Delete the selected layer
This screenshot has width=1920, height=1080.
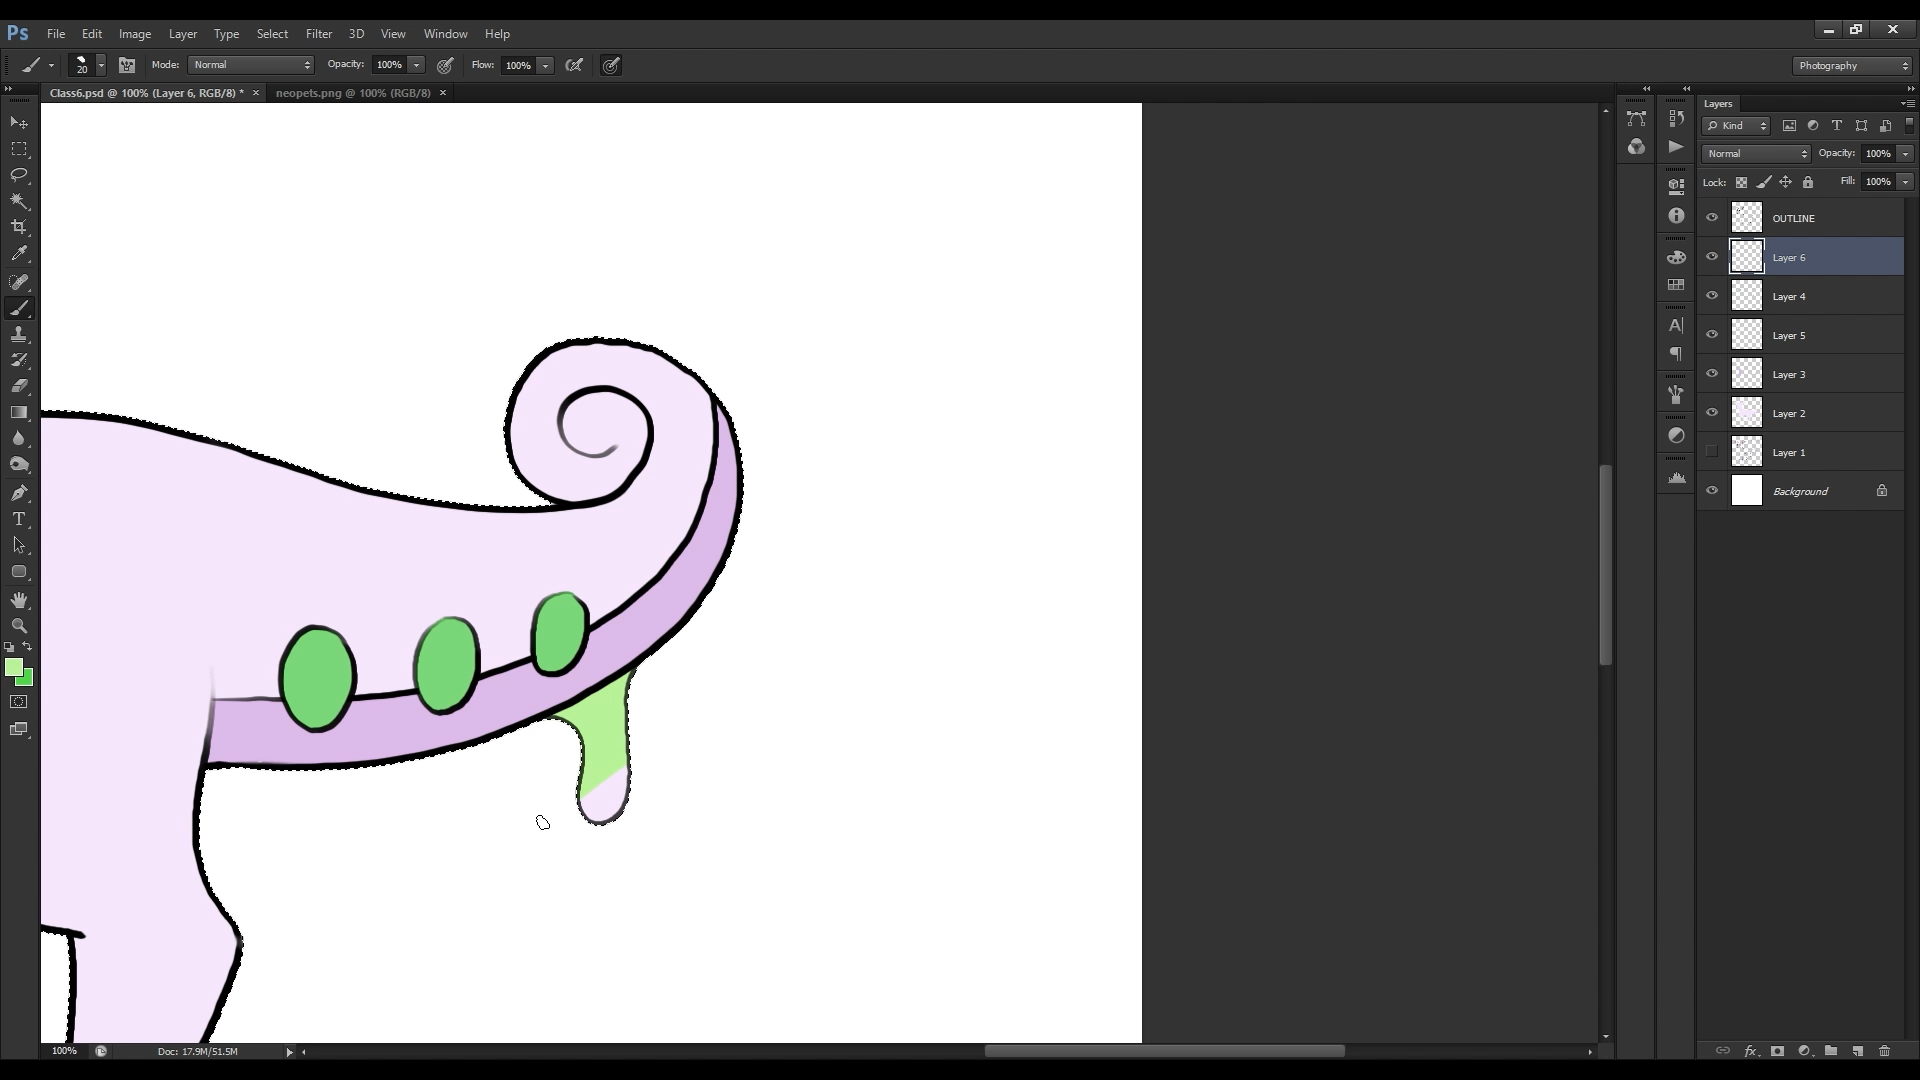point(1885,1051)
